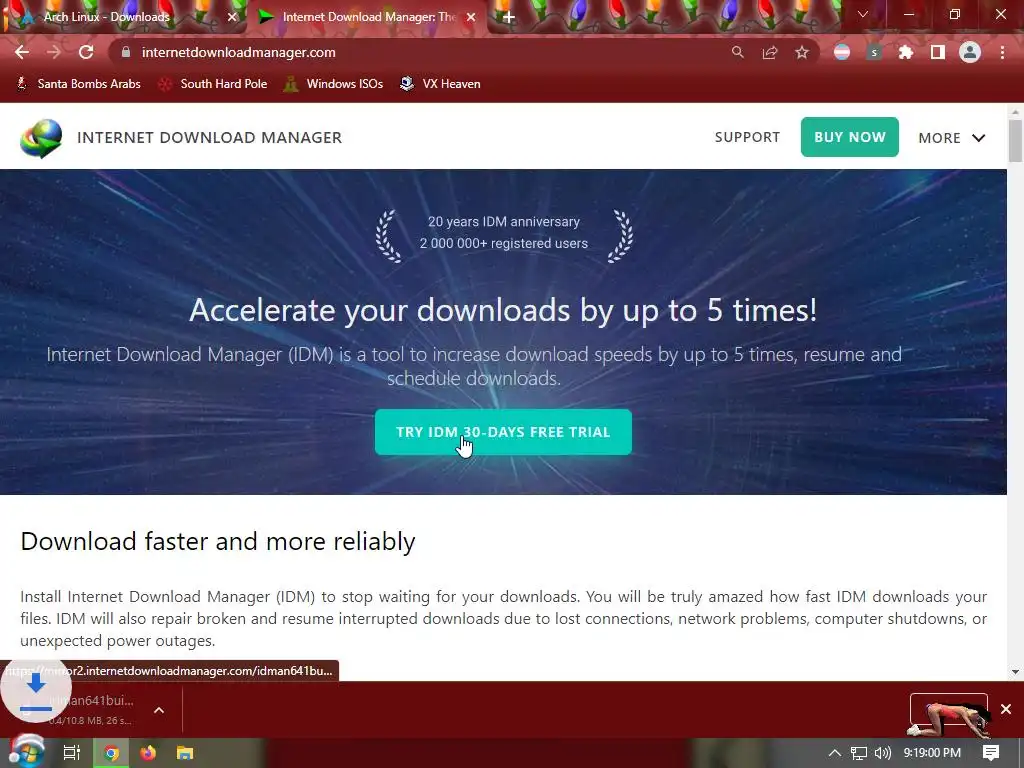The image size is (1024, 768).
Task: Click the address bar lock icon
Action: 126,52
